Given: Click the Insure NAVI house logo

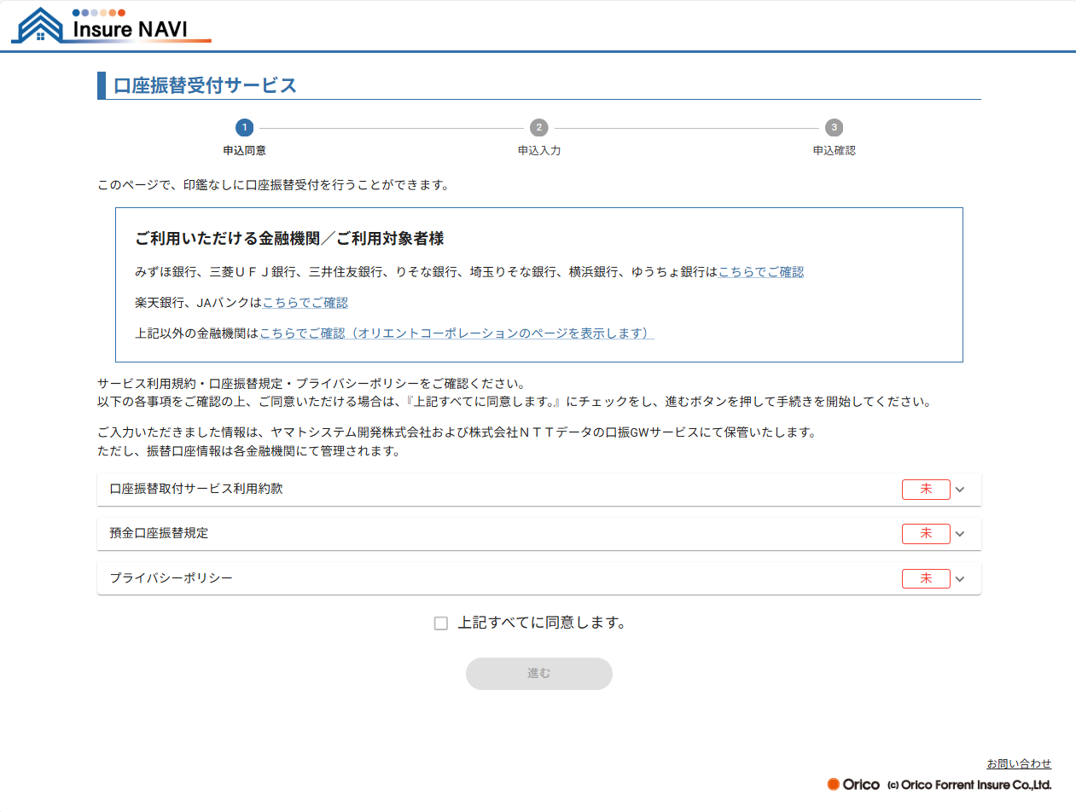Looking at the screenshot, I should [38, 26].
